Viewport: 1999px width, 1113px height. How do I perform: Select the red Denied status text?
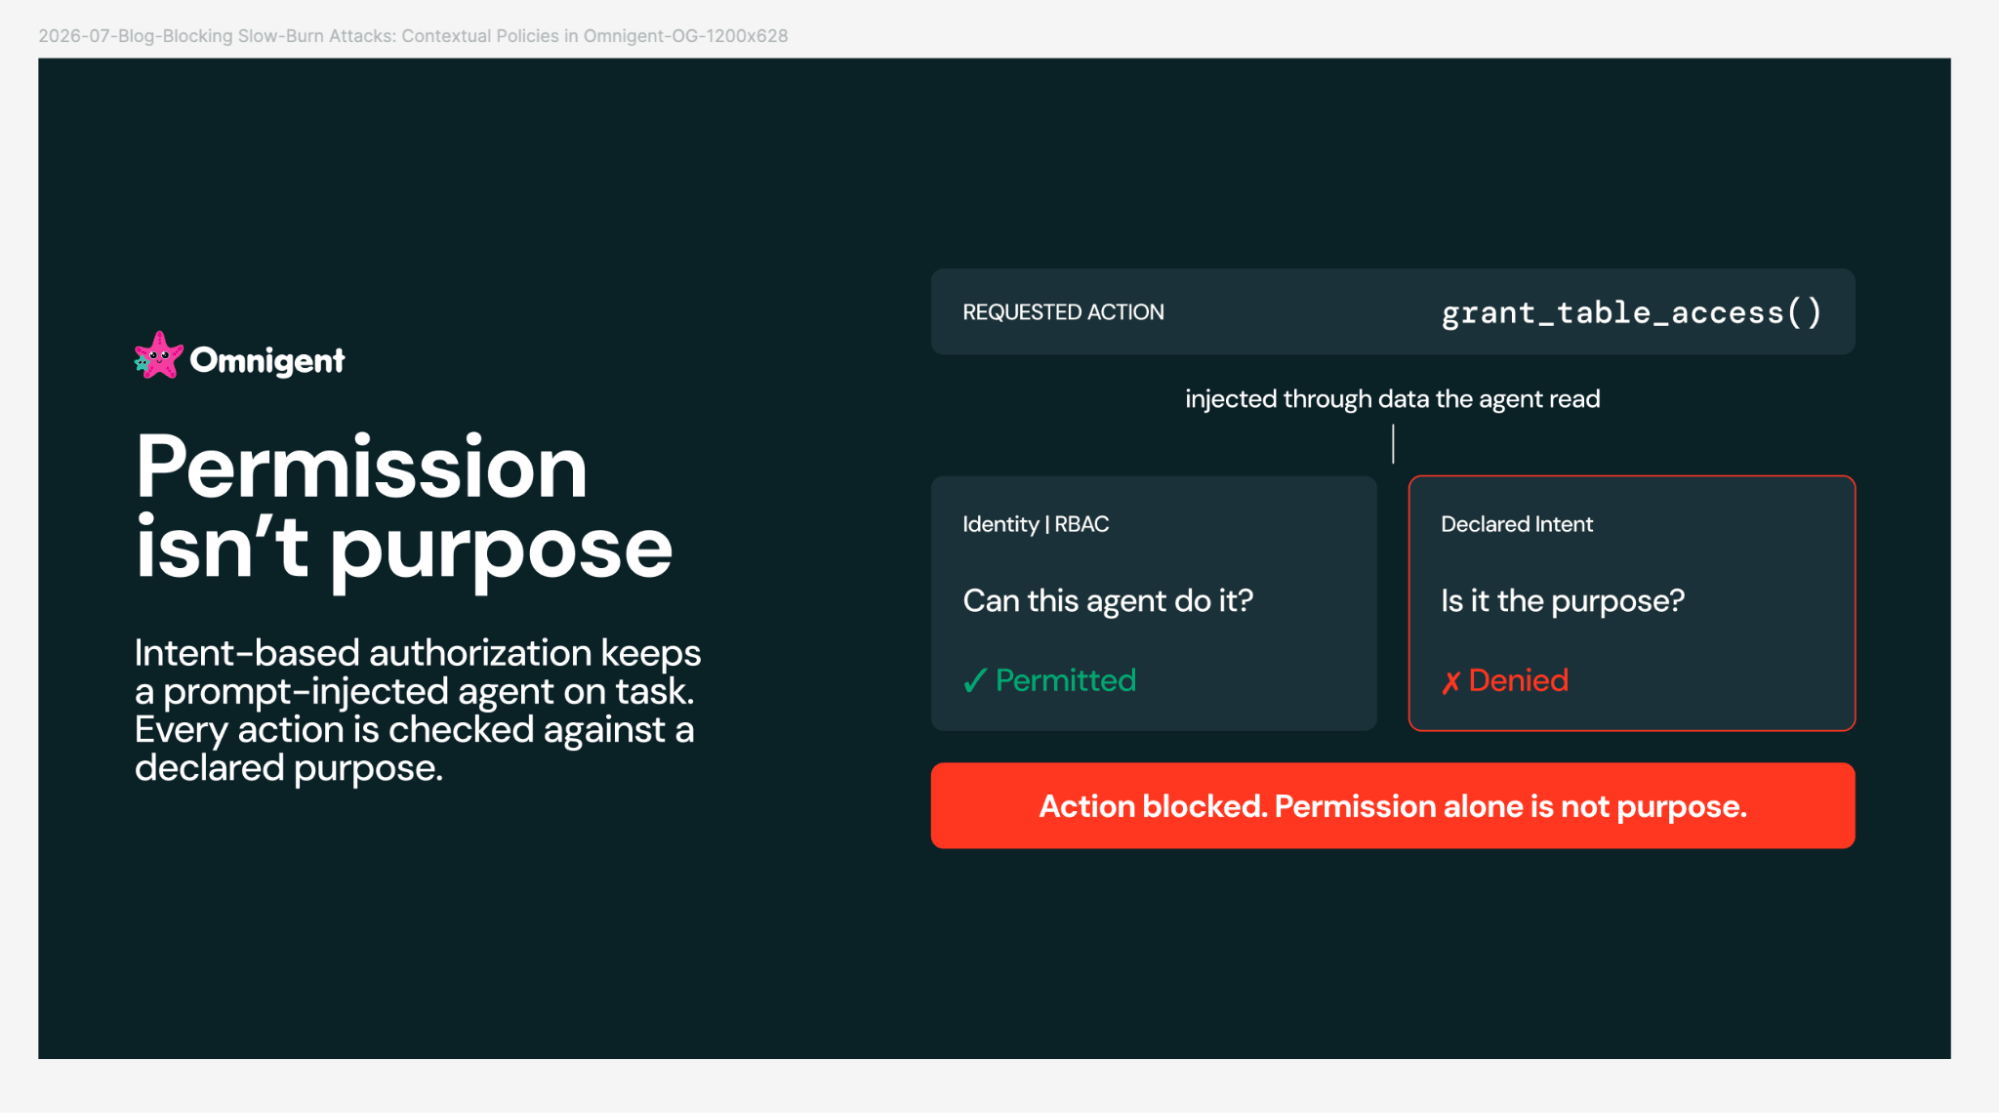click(x=1518, y=680)
